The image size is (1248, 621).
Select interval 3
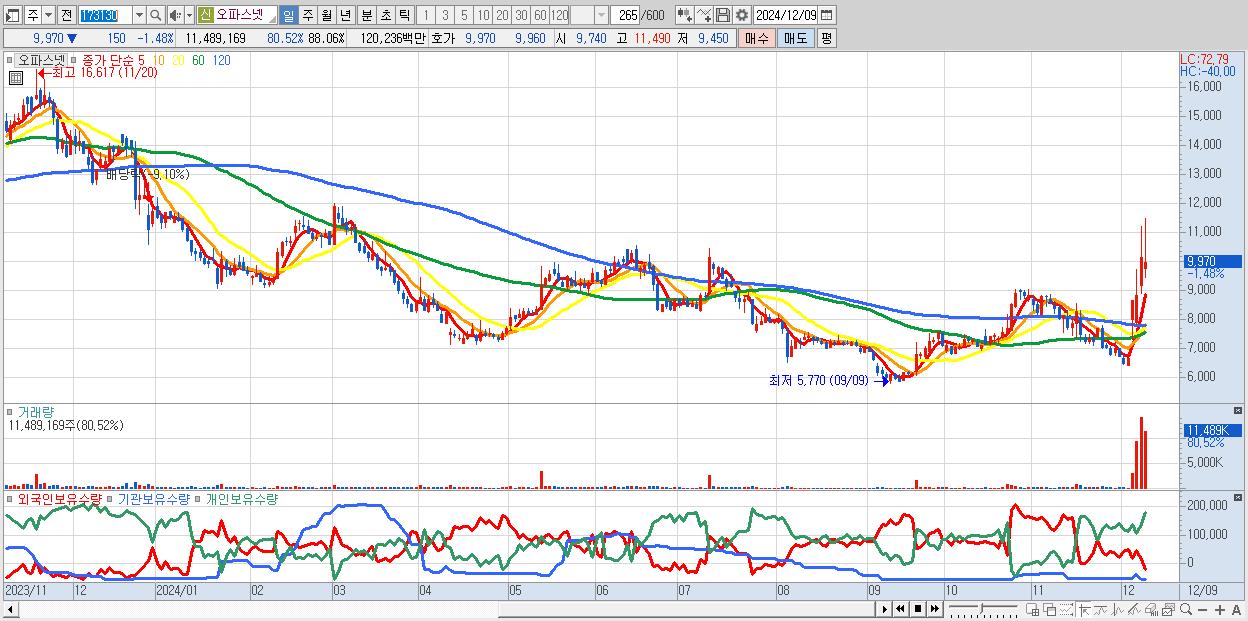click(445, 15)
